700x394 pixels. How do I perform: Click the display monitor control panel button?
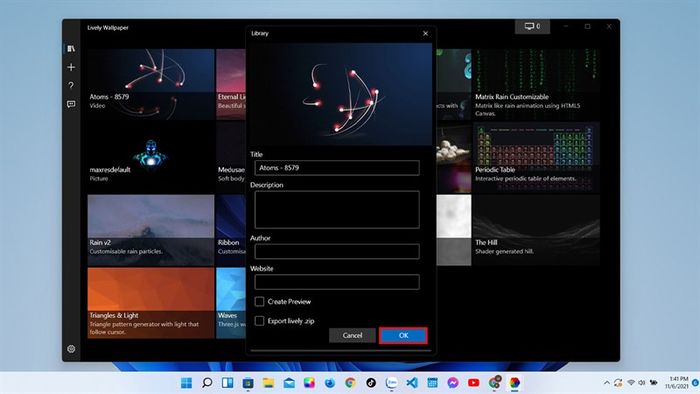[x=532, y=27]
